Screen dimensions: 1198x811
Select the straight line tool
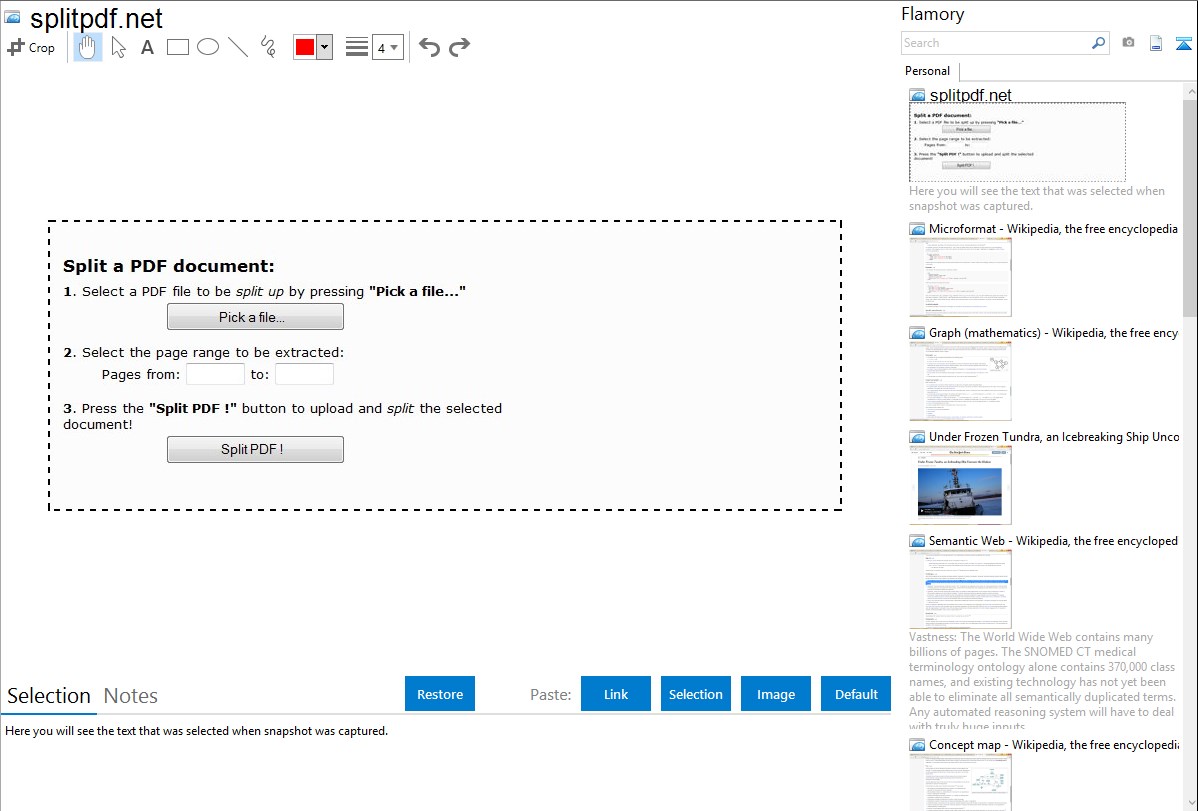tap(238, 47)
